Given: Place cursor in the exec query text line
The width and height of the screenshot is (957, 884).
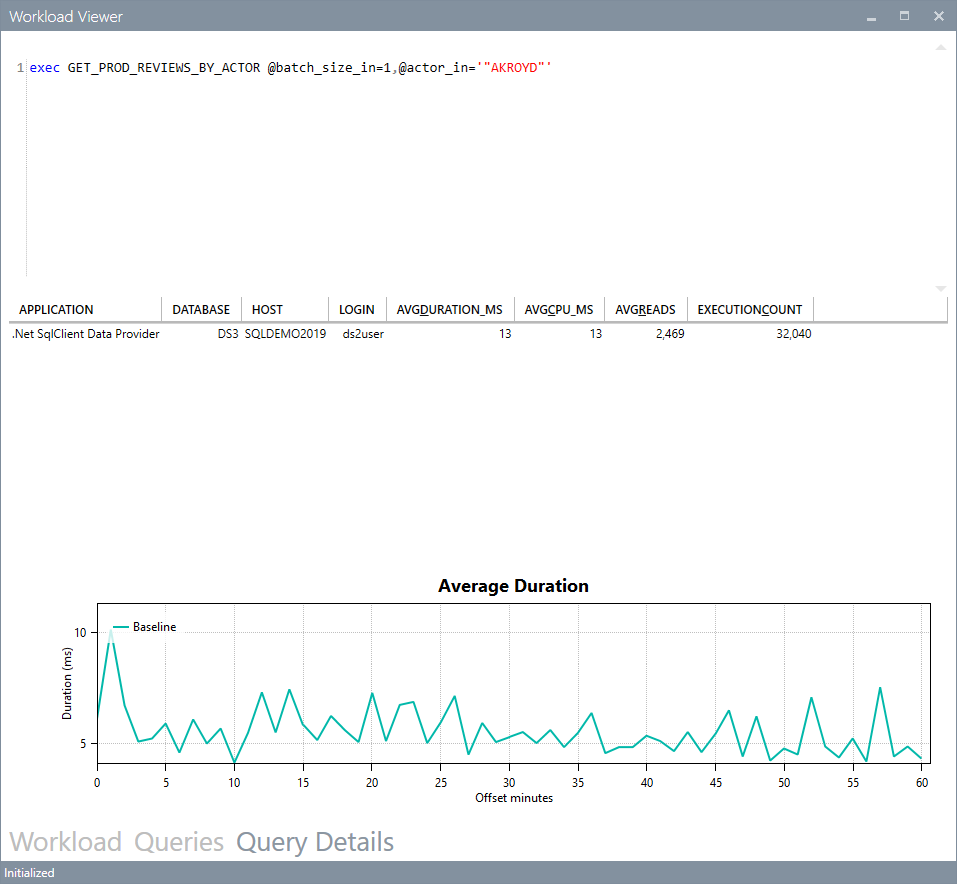Looking at the screenshot, I should click(x=291, y=68).
